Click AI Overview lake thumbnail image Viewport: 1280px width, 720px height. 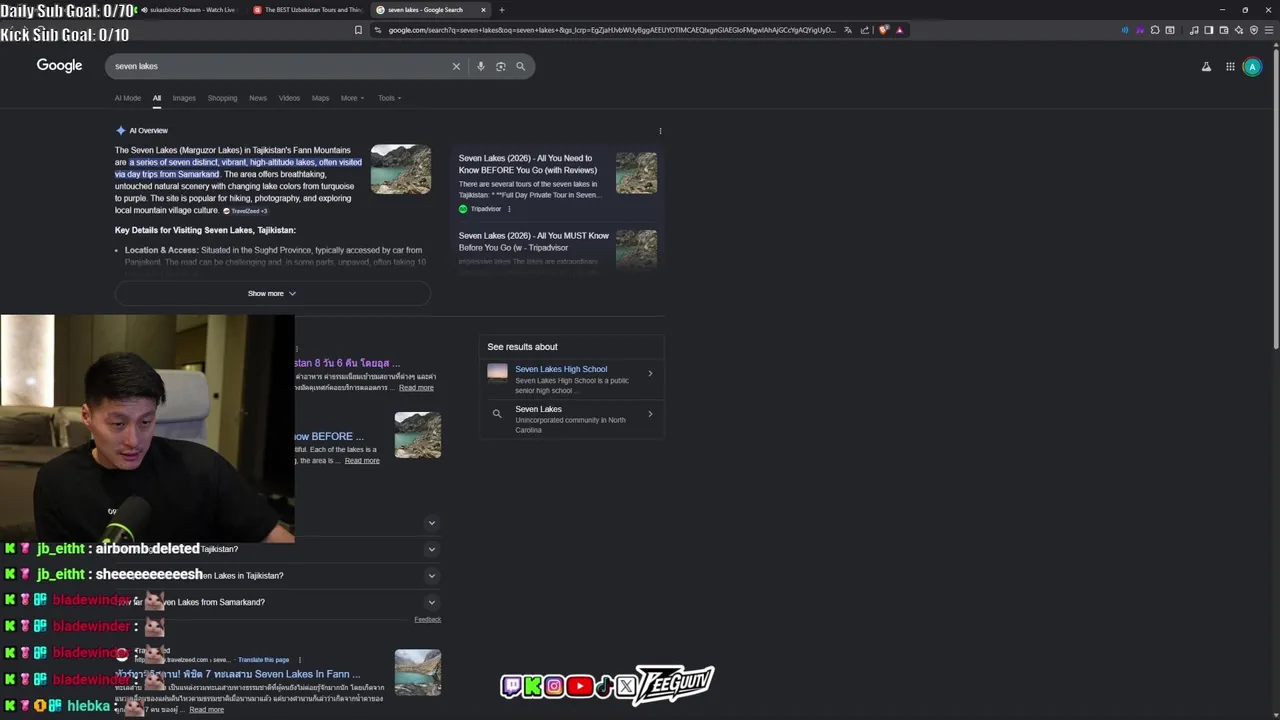tap(401, 169)
